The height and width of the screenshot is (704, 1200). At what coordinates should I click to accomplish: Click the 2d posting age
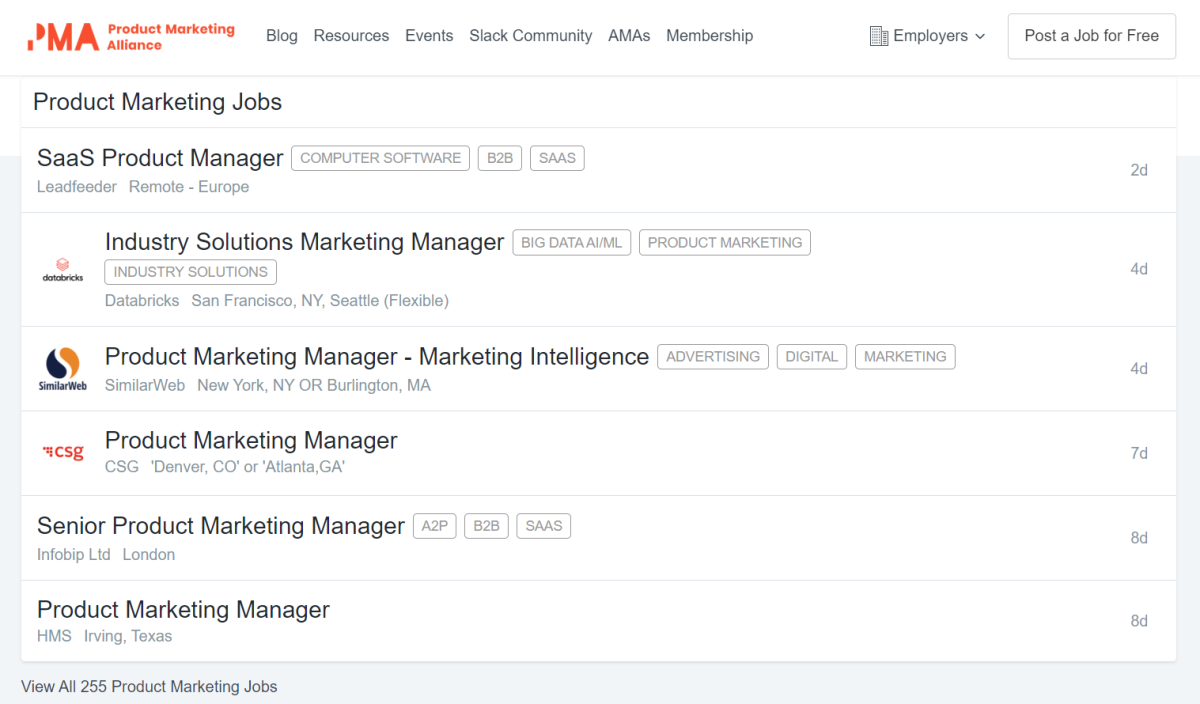1139,170
